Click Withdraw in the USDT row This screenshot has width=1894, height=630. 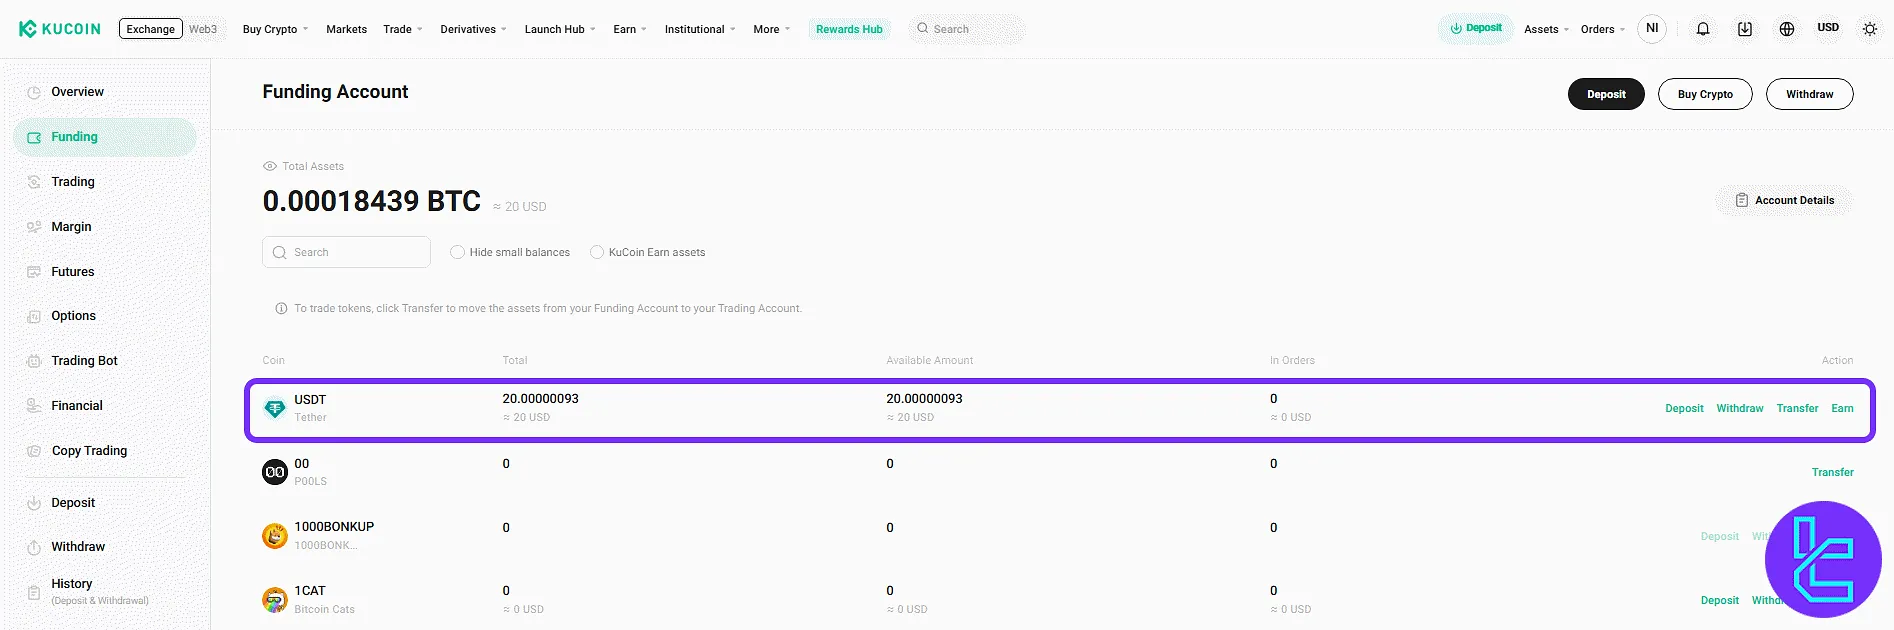pos(1740,408)
